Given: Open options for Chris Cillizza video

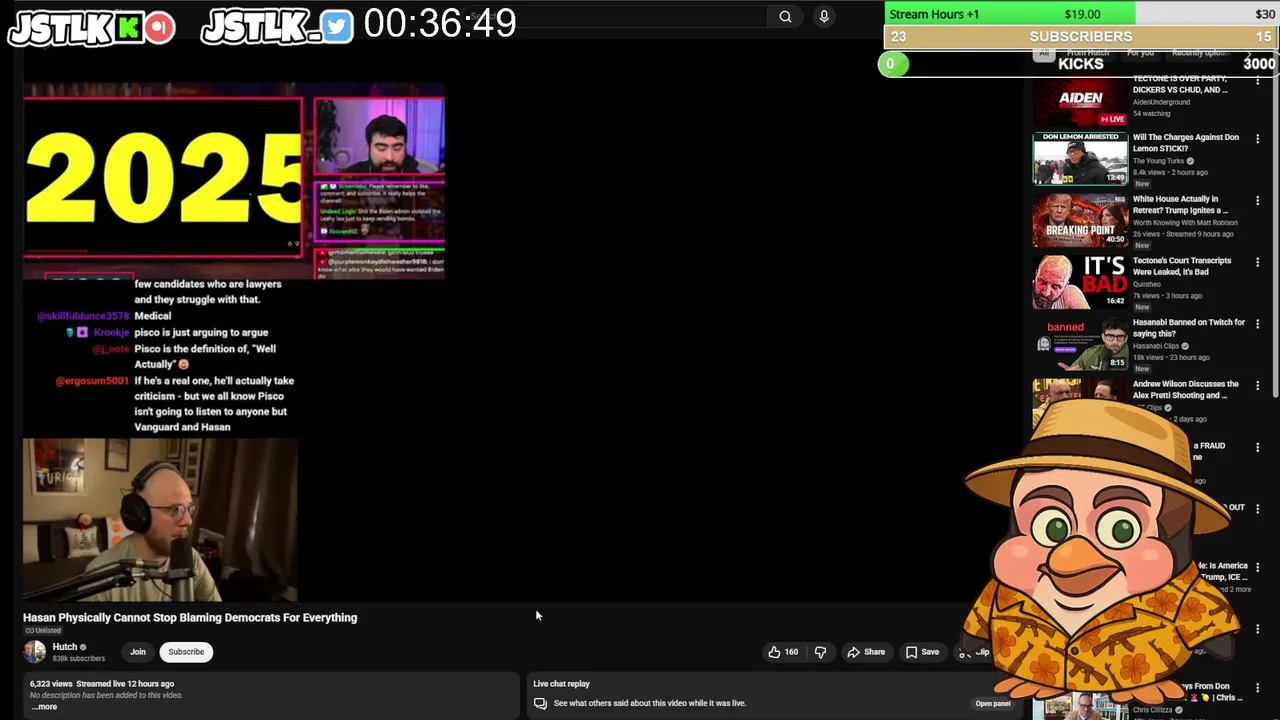Looking at the screenshot, I should click(x=1257, y=689).
